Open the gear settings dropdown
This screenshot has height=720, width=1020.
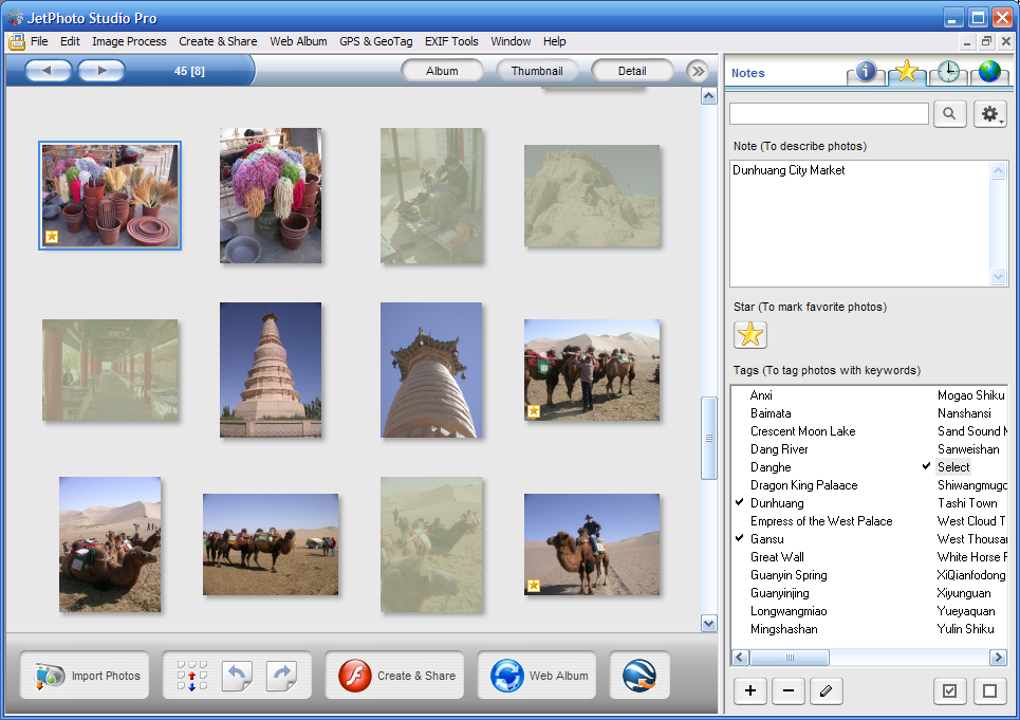tap(990, 114)
